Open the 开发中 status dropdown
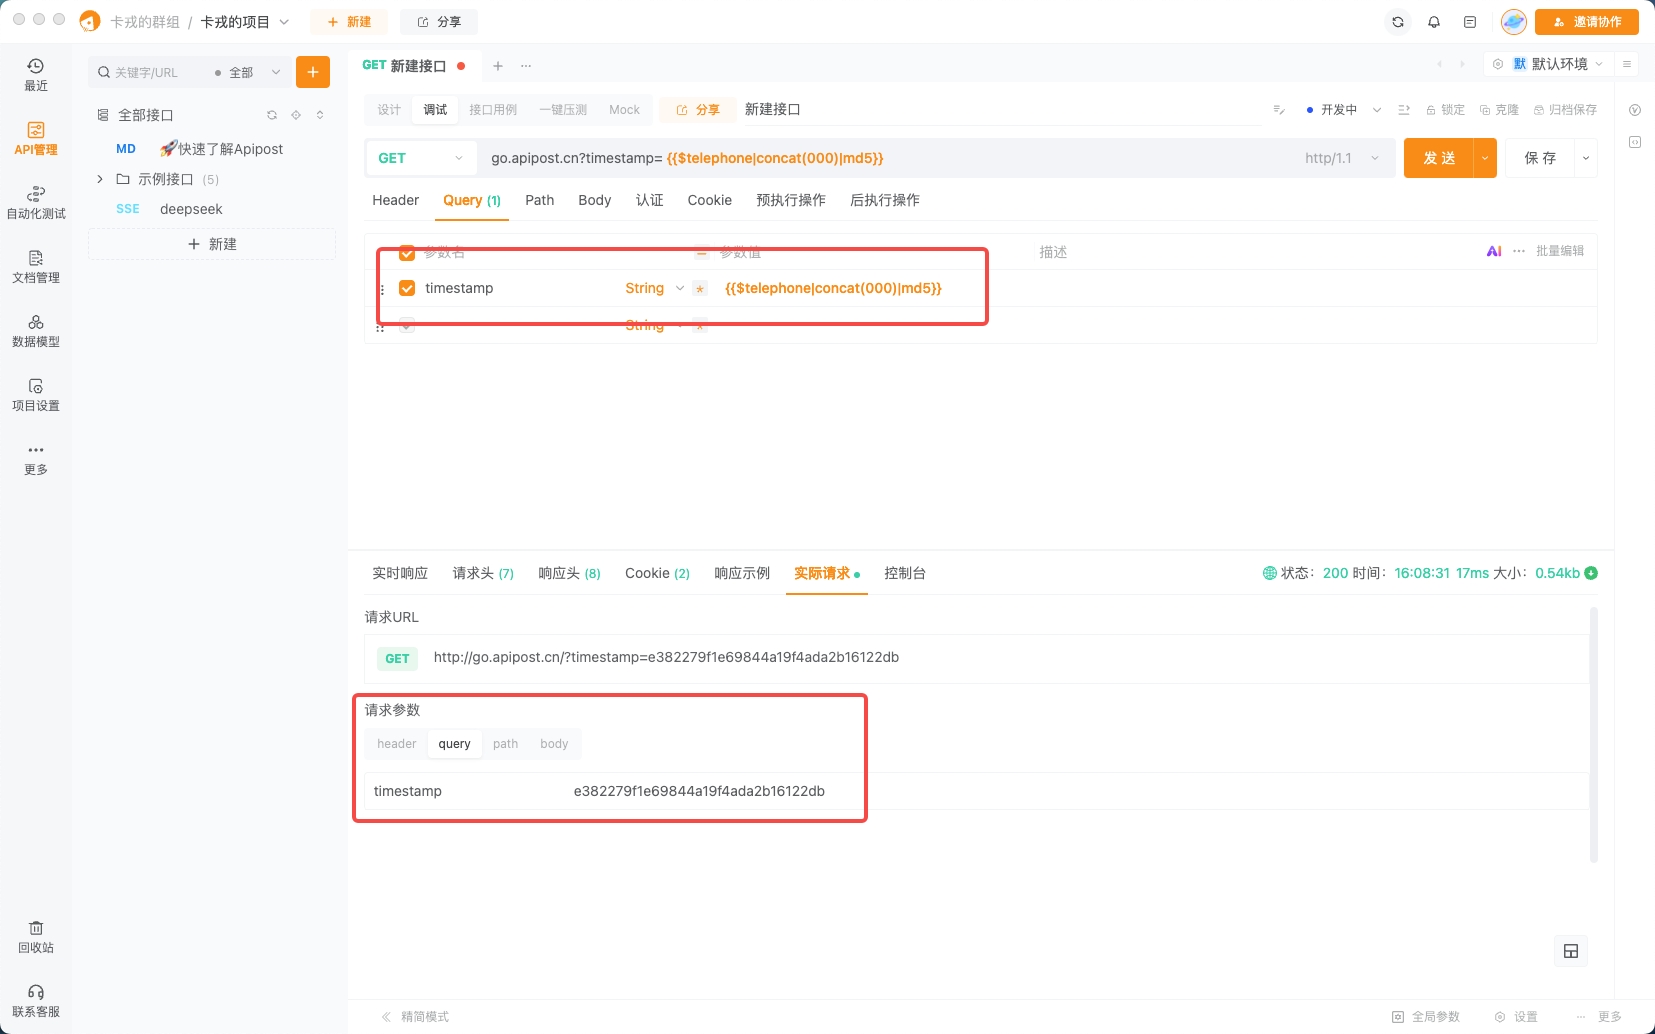 coord(1344,110)
